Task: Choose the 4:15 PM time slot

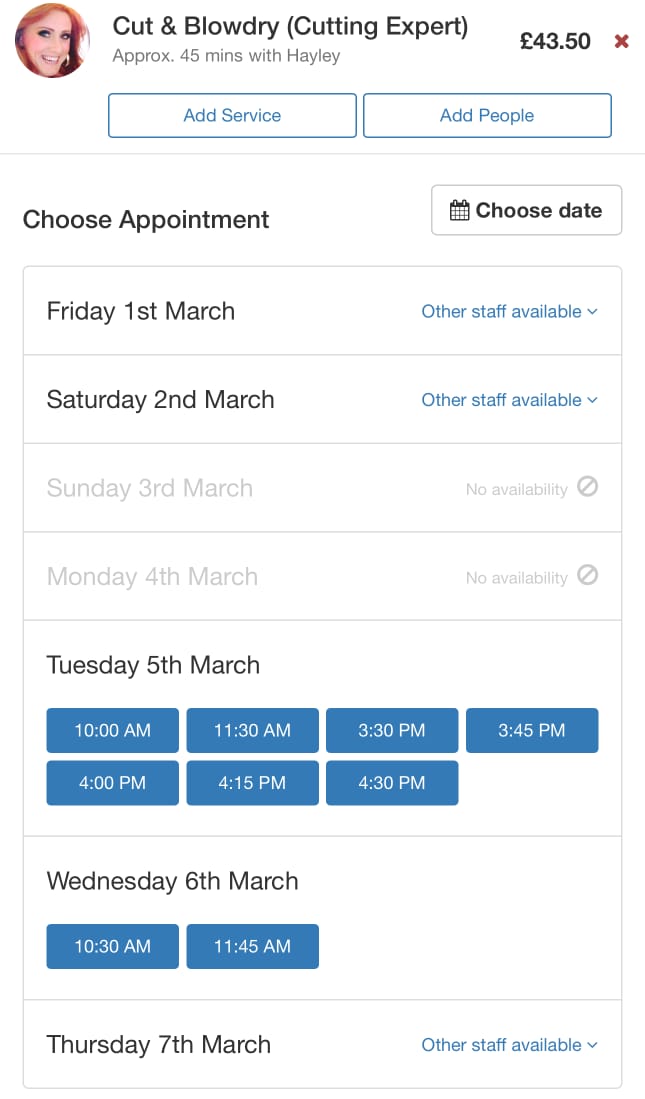Action: (252, 783)
